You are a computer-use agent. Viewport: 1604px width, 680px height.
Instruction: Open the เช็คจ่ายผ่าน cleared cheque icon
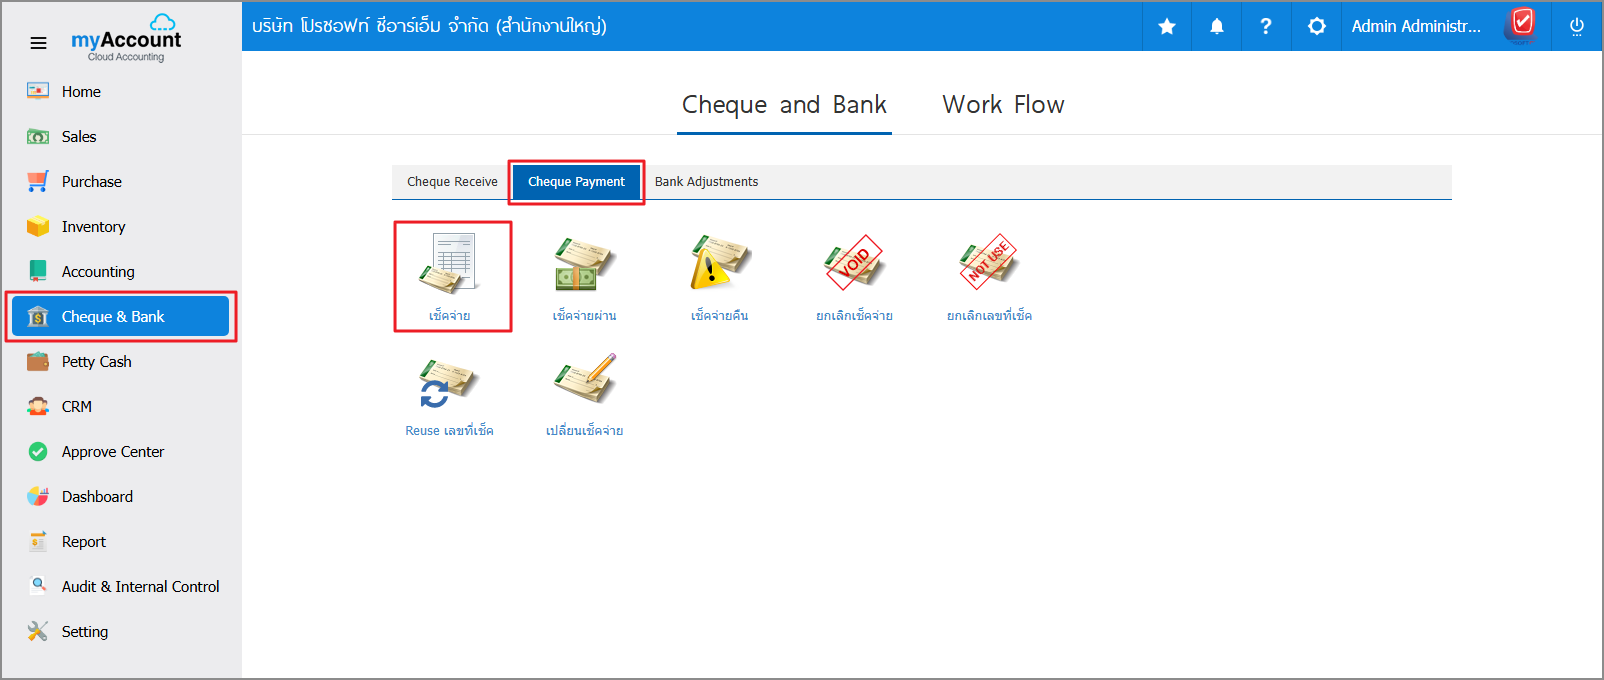(x=585, y=266)
